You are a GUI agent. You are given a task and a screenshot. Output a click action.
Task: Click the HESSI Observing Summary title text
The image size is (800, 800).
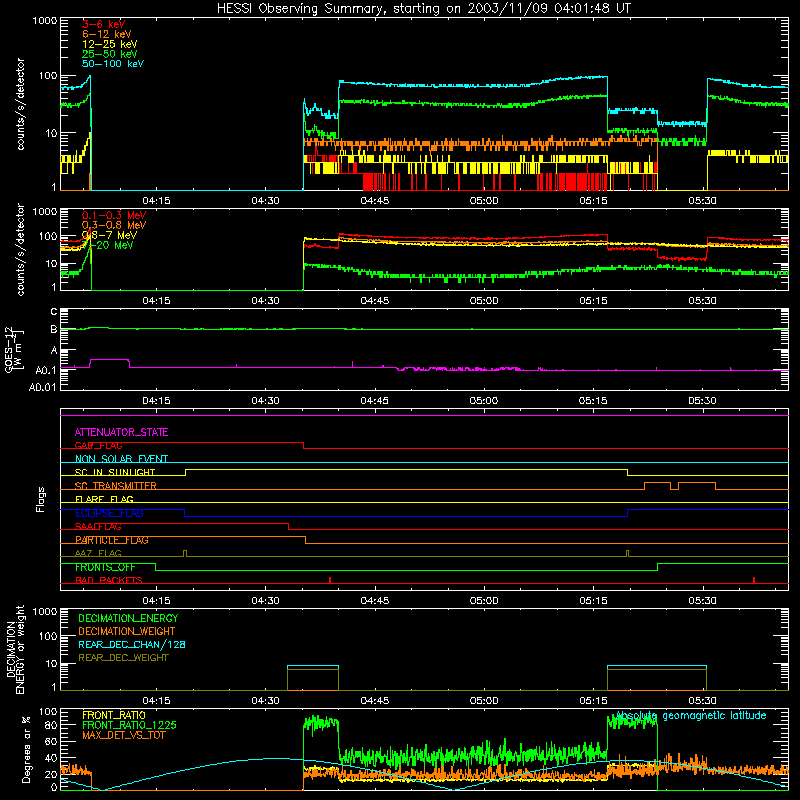(x=423, y=9)
